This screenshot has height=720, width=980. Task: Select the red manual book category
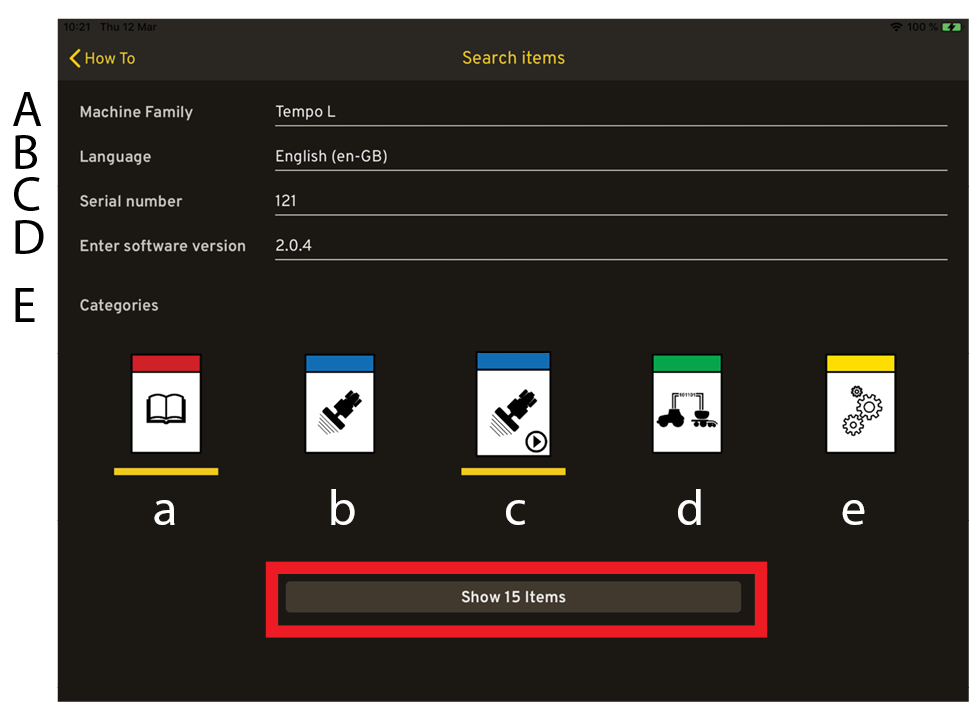pos(166,404)
